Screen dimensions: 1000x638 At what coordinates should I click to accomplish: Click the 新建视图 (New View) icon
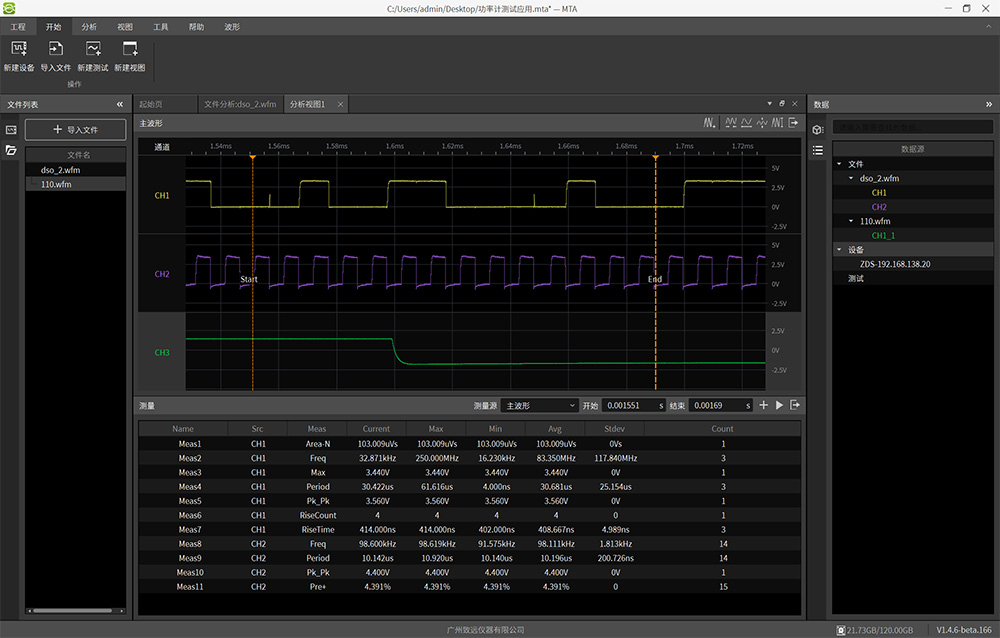pos(129,49)
